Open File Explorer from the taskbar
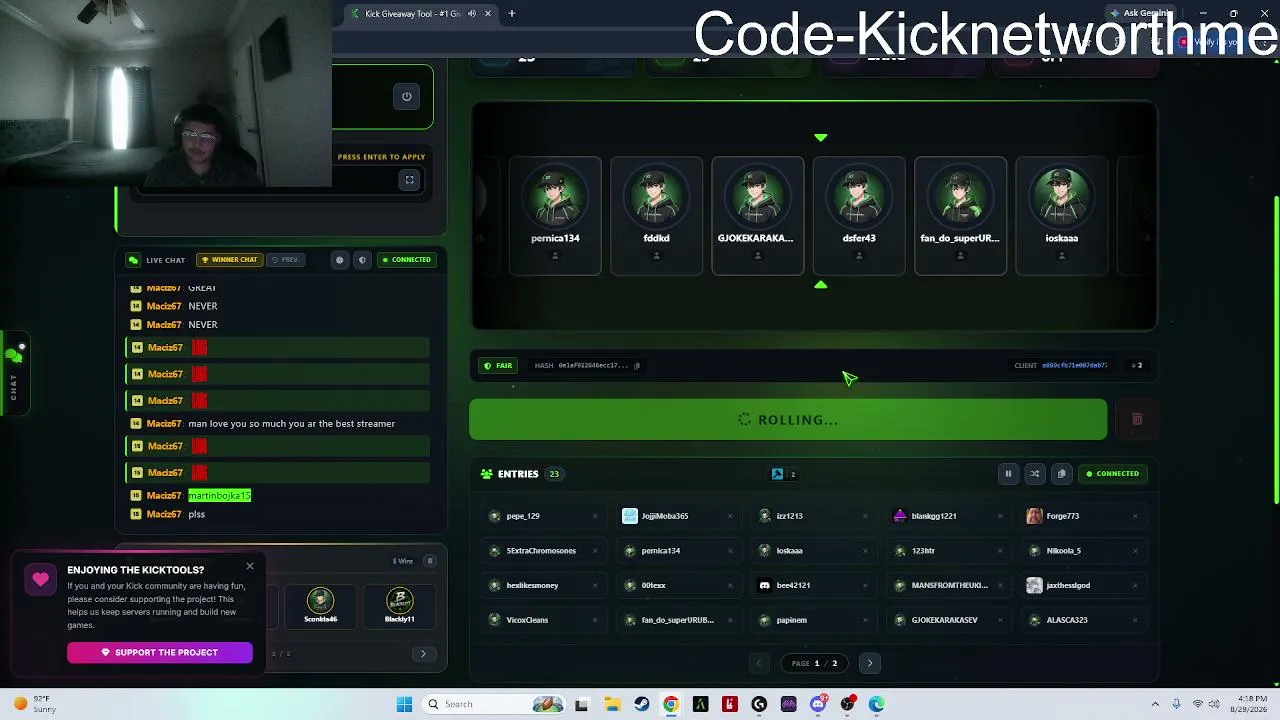This screenshot has height=720, width=1280. pos(612,704)
